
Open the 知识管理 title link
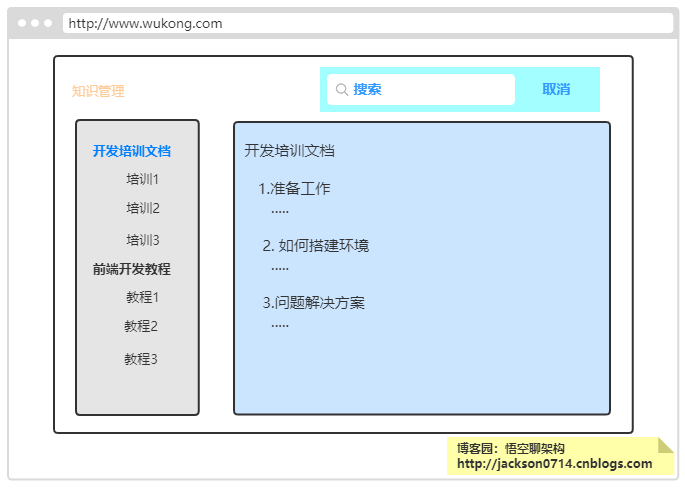[x=98, y=91]
